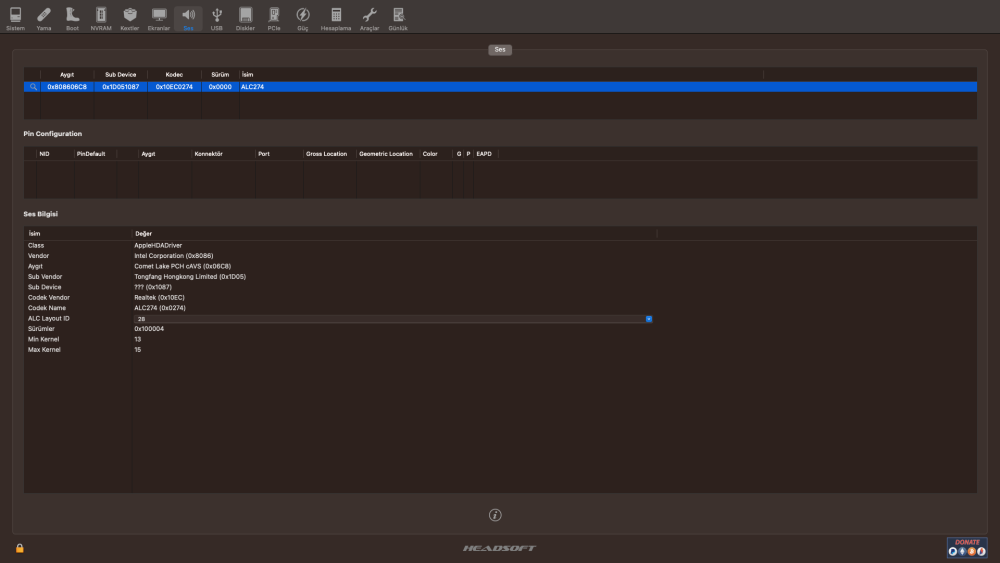The image size is (1000, 563).
Task: Select the Ses speaker toolbar icon
Action: click(188, 18)
